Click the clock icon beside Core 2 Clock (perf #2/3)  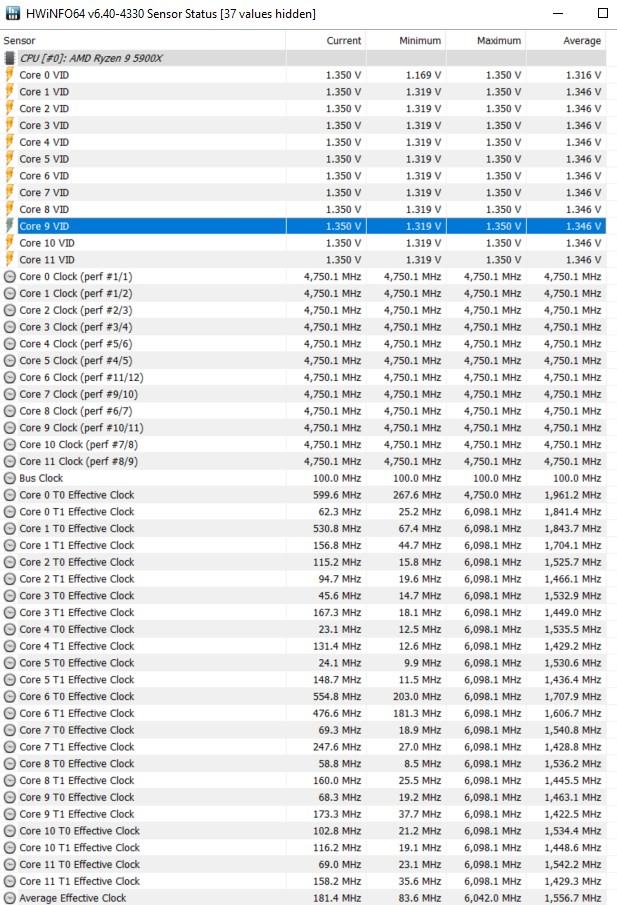click(x=9, y=310)
